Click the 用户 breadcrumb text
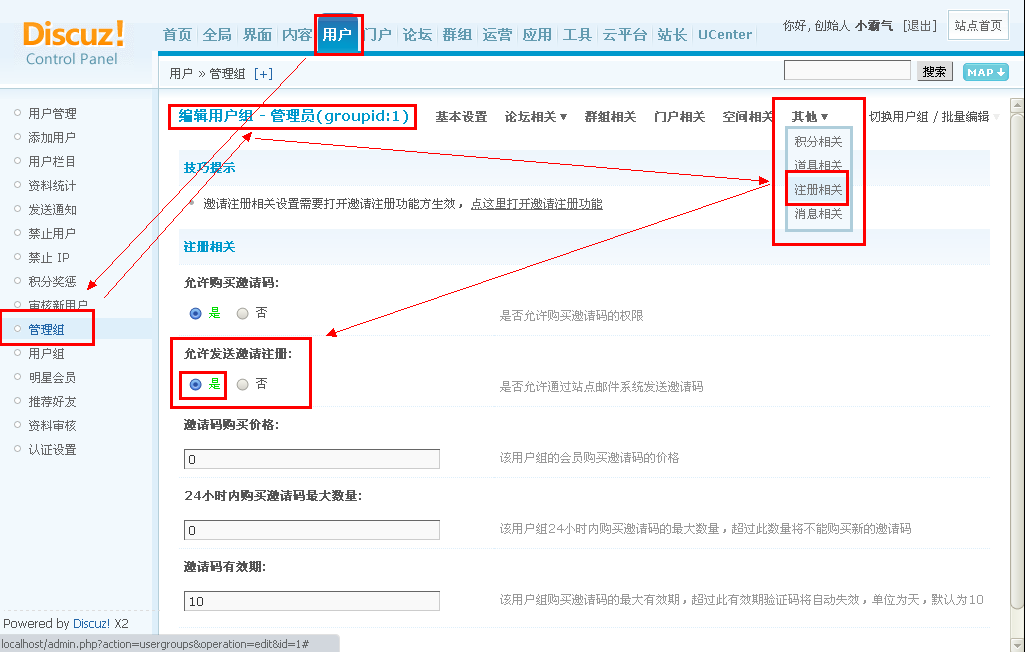This screenshot has width=1025, height=652. tap(180, 74)
